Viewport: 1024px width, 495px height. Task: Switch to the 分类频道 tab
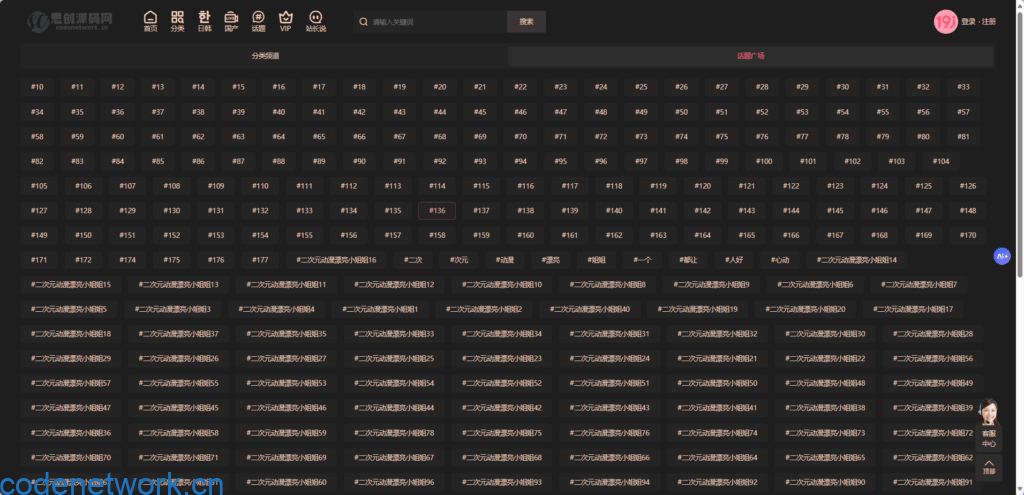(264, 56)
